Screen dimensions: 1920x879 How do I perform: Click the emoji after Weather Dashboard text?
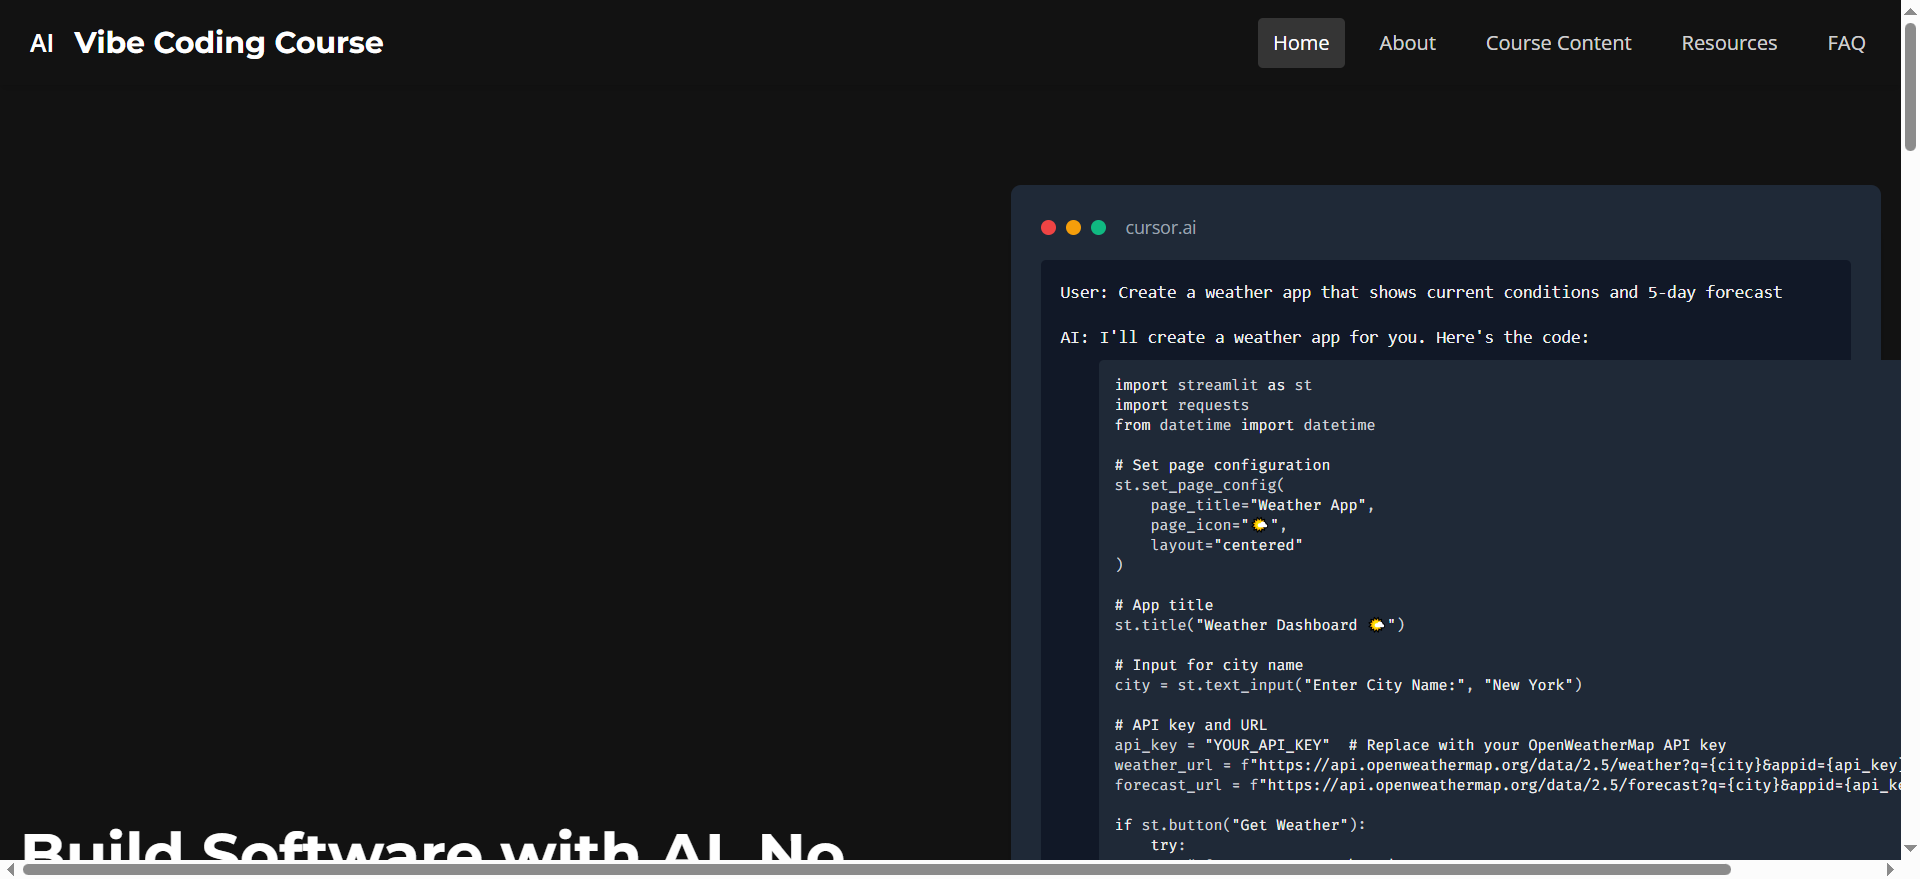tap(1377, 625)
